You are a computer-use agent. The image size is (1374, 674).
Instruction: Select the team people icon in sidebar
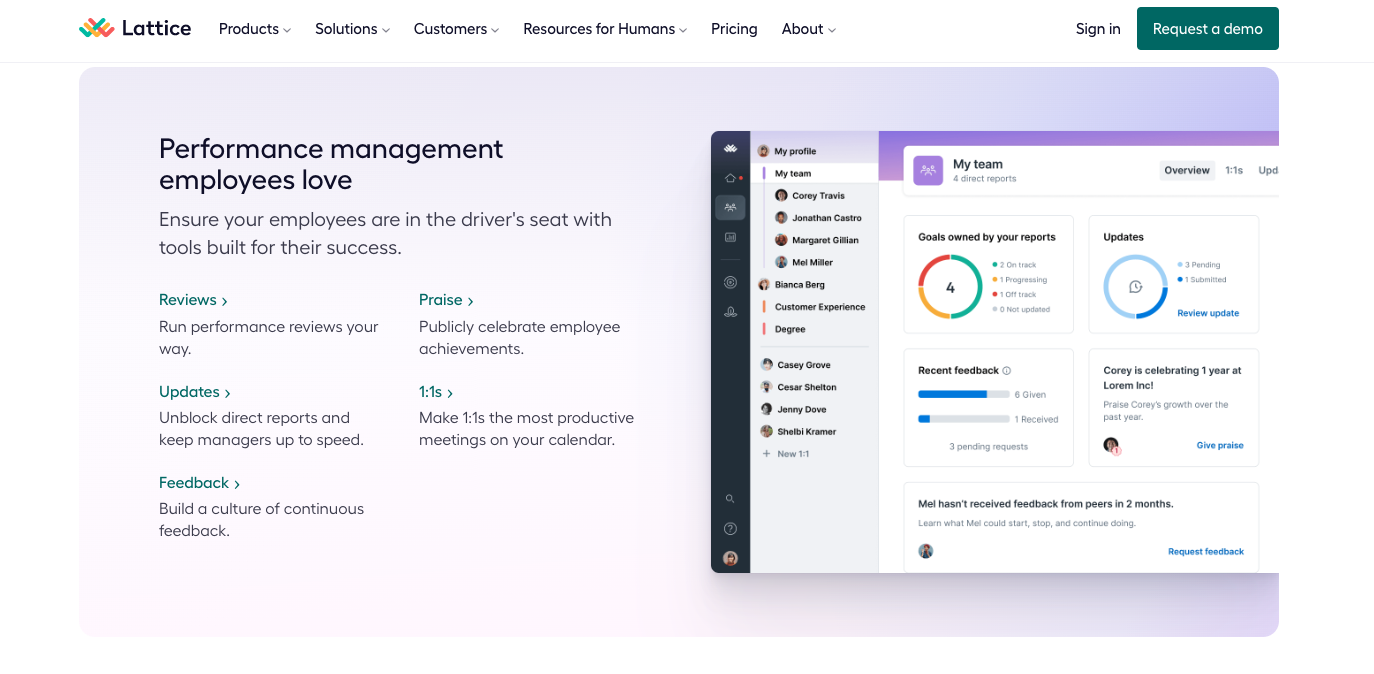[730, 207]
